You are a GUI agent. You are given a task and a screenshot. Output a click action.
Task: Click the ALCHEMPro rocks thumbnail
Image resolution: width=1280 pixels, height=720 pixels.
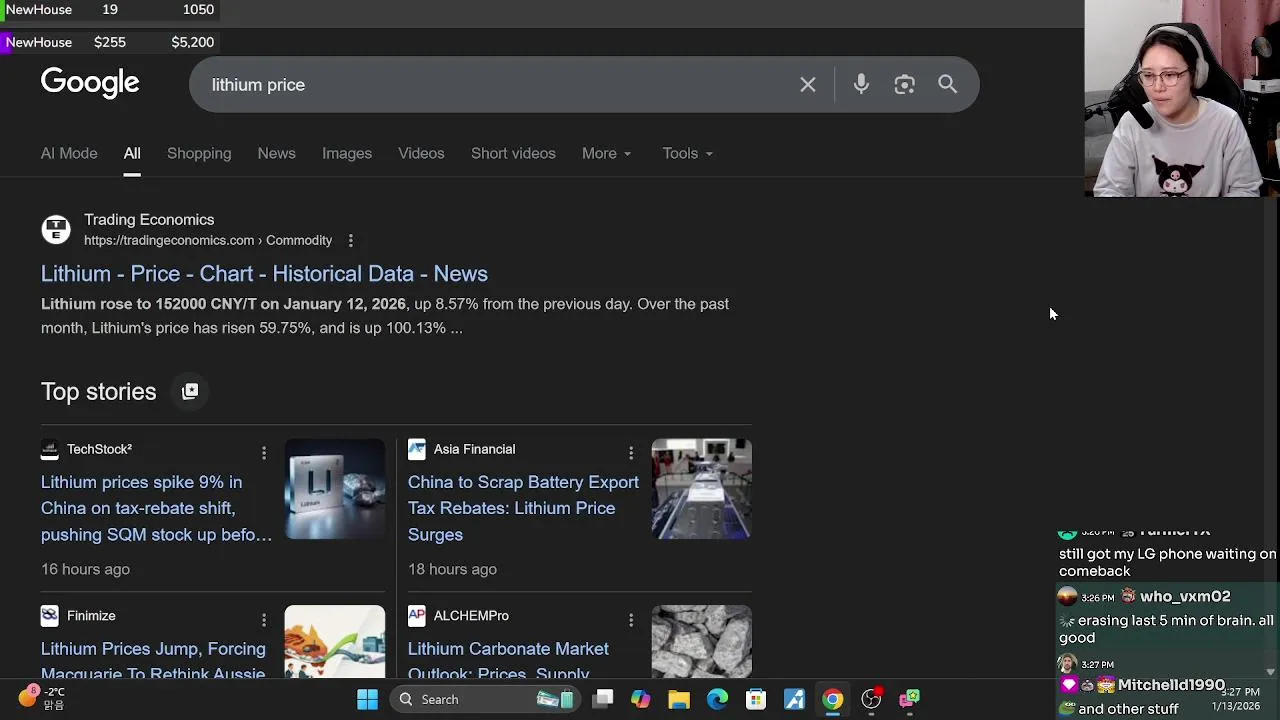point(702,642)
